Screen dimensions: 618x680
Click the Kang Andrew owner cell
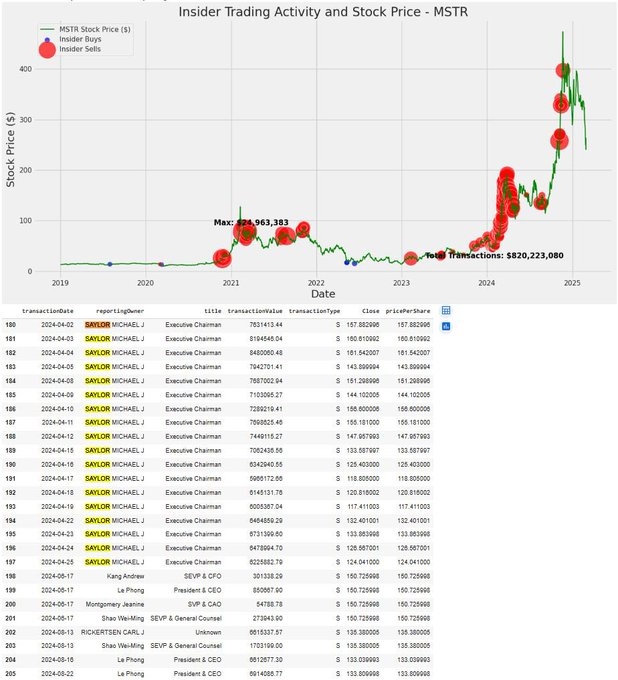(125, 576)
